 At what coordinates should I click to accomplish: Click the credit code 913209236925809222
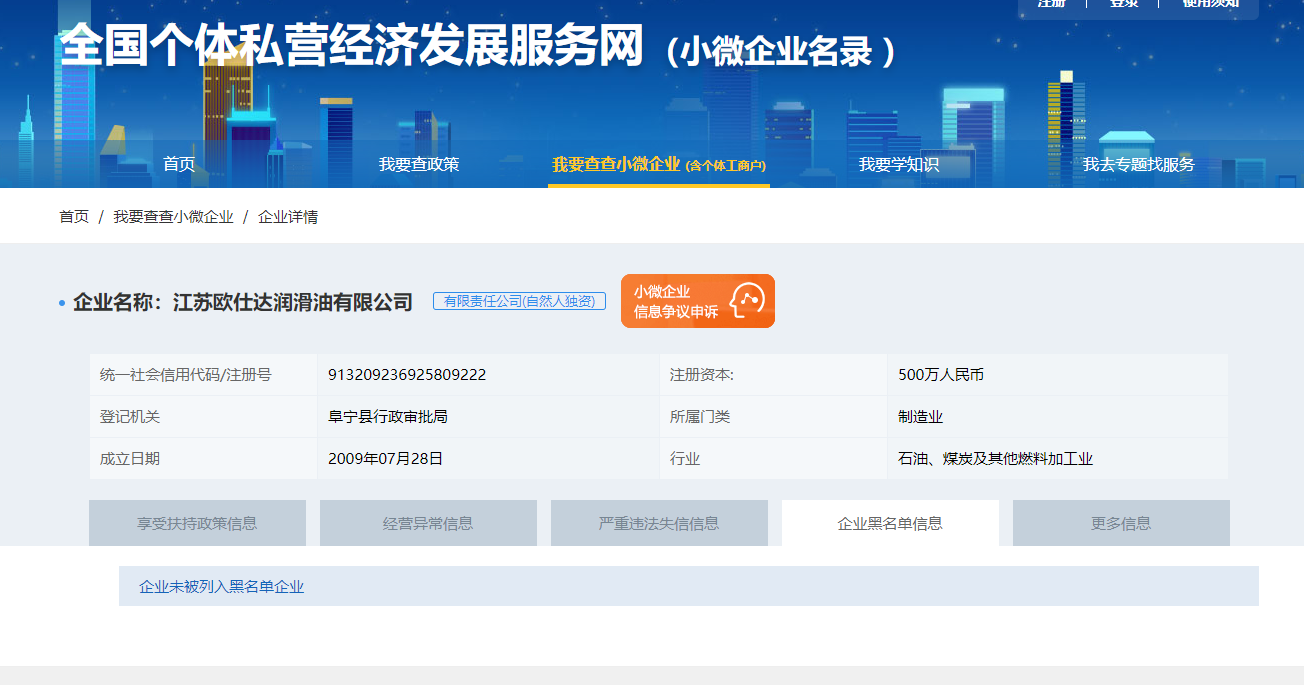coord(407,375)
